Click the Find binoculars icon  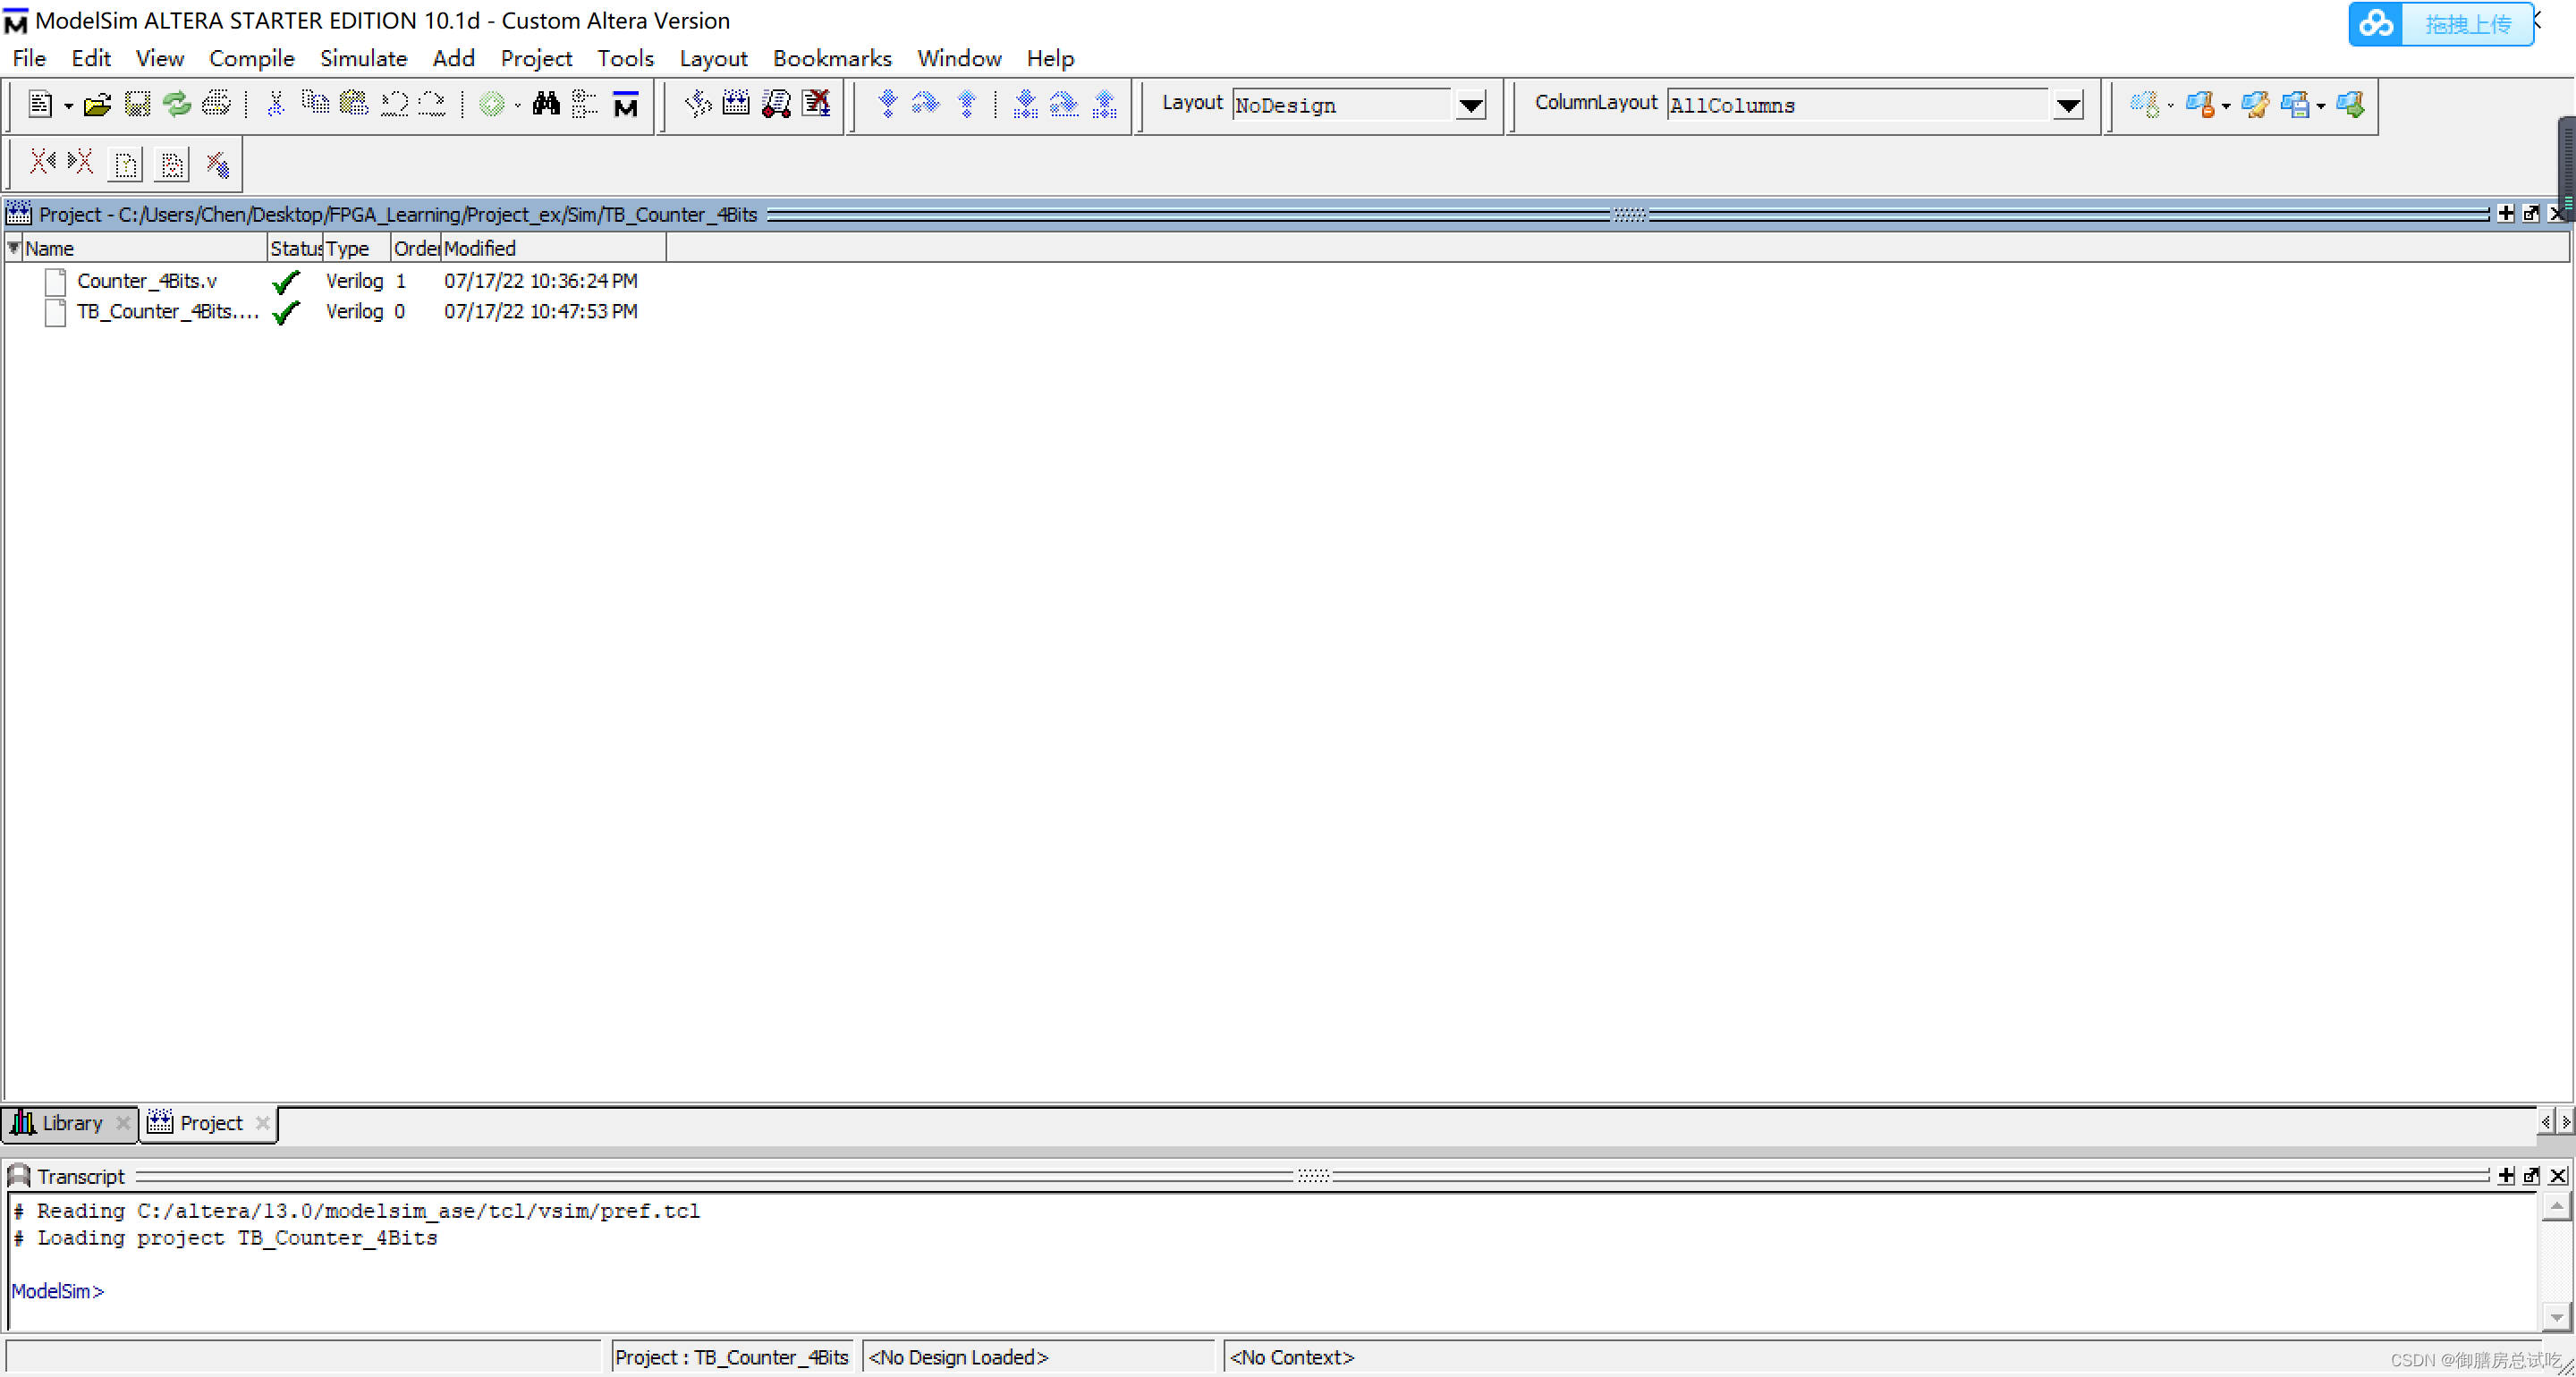tap(546, 104)
